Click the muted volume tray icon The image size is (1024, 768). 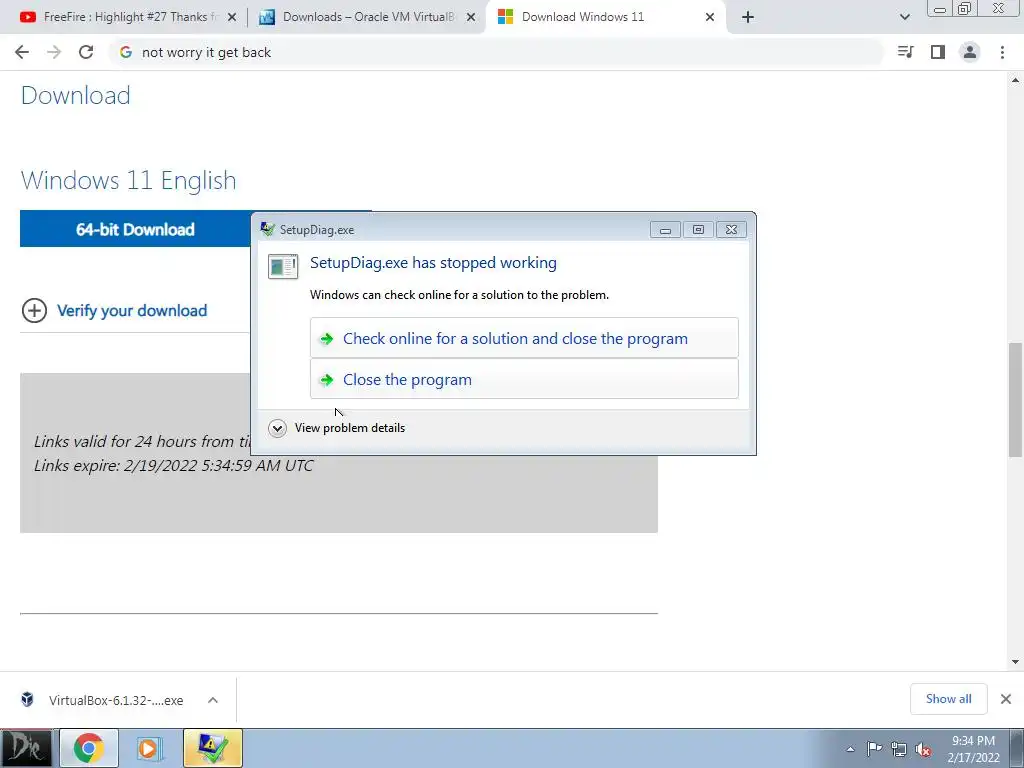point(923,749)
